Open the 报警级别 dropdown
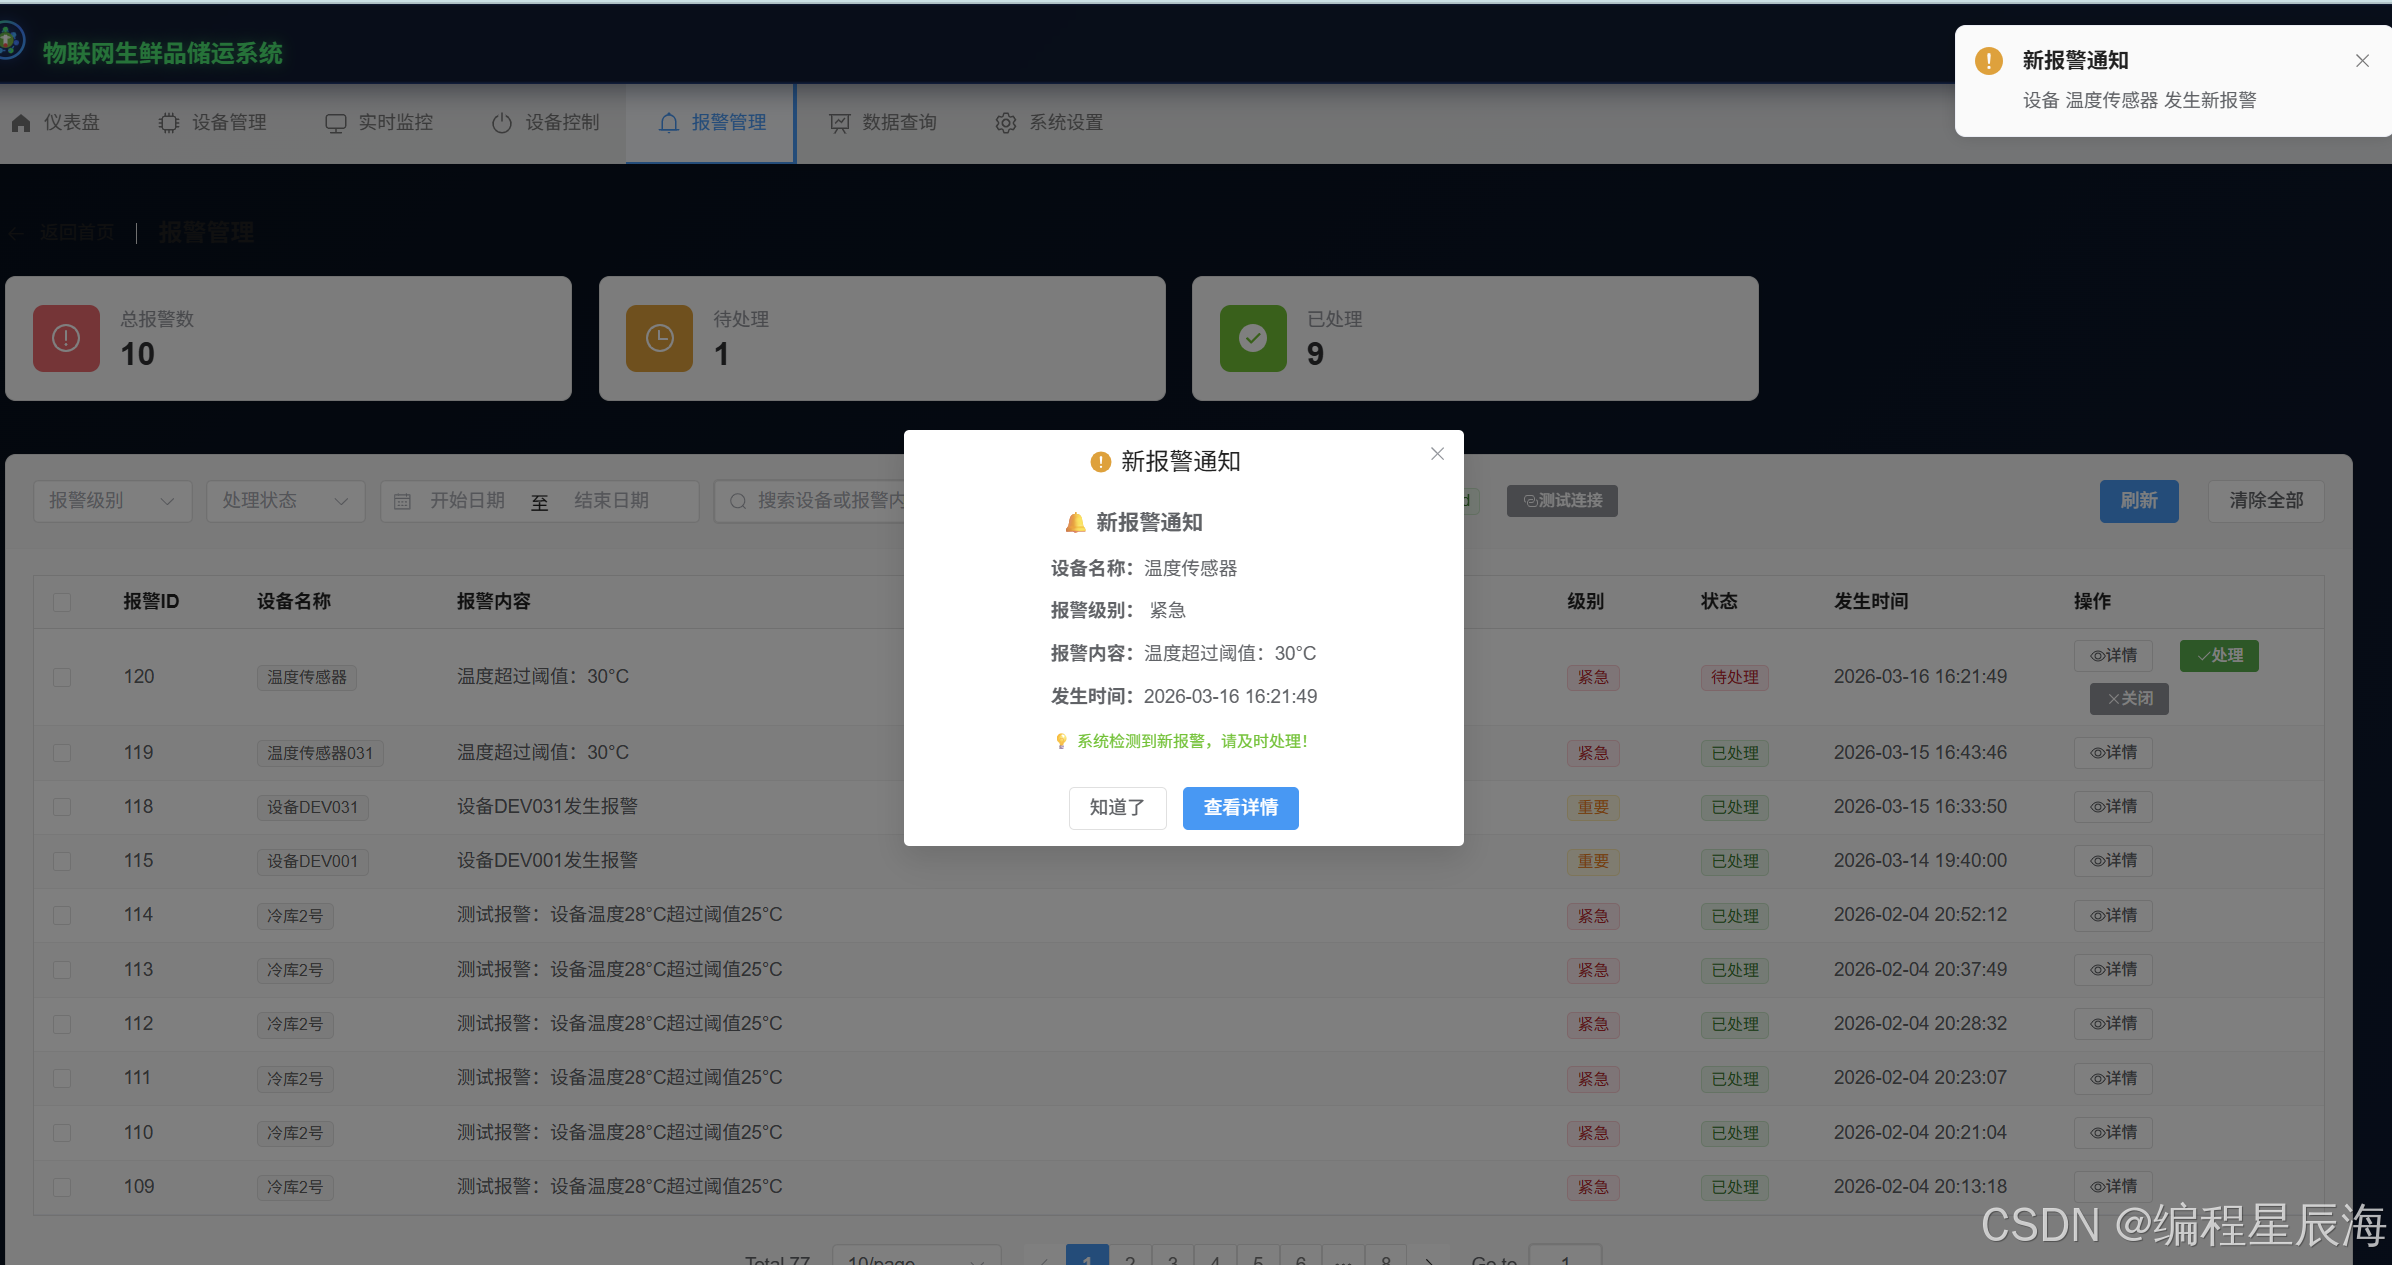Viewport: 2392px width, 1265px height. (x=112, y=501)
